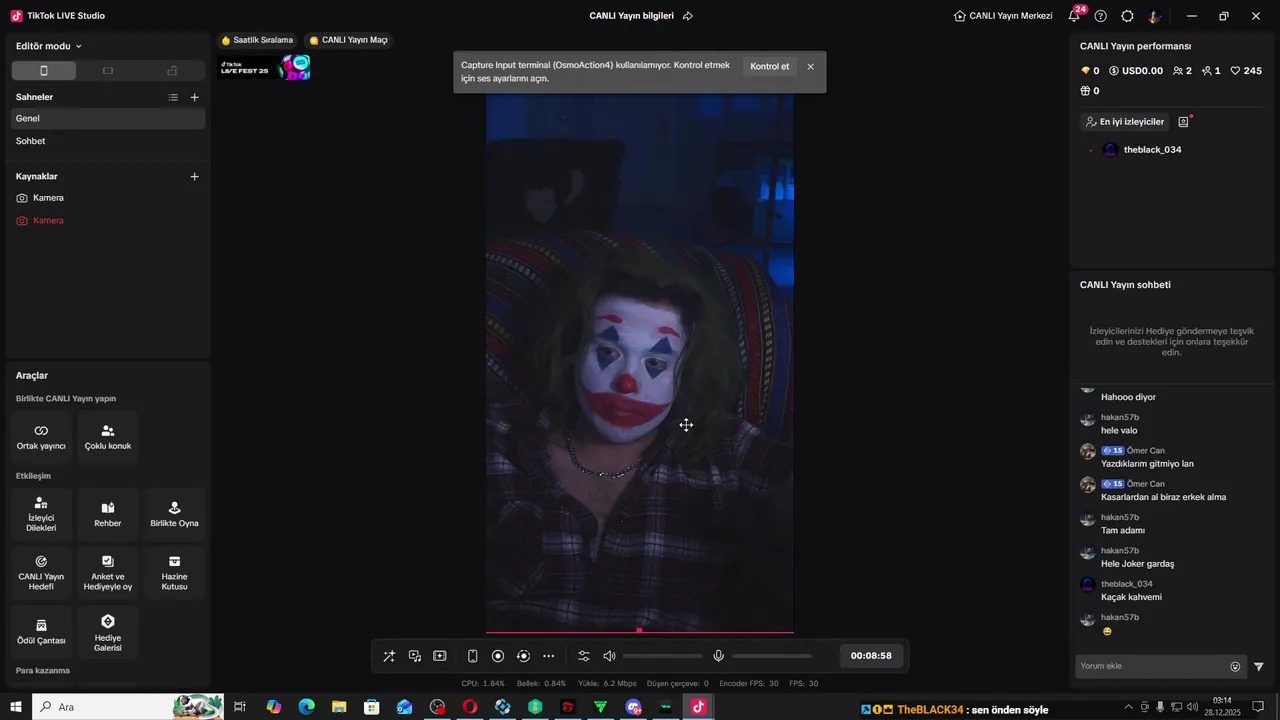The width and height of the screenshot is (1280, 720).
Task: Click chat message 'Hele Joker gardaş'
Action: [x=1138, y=564]
